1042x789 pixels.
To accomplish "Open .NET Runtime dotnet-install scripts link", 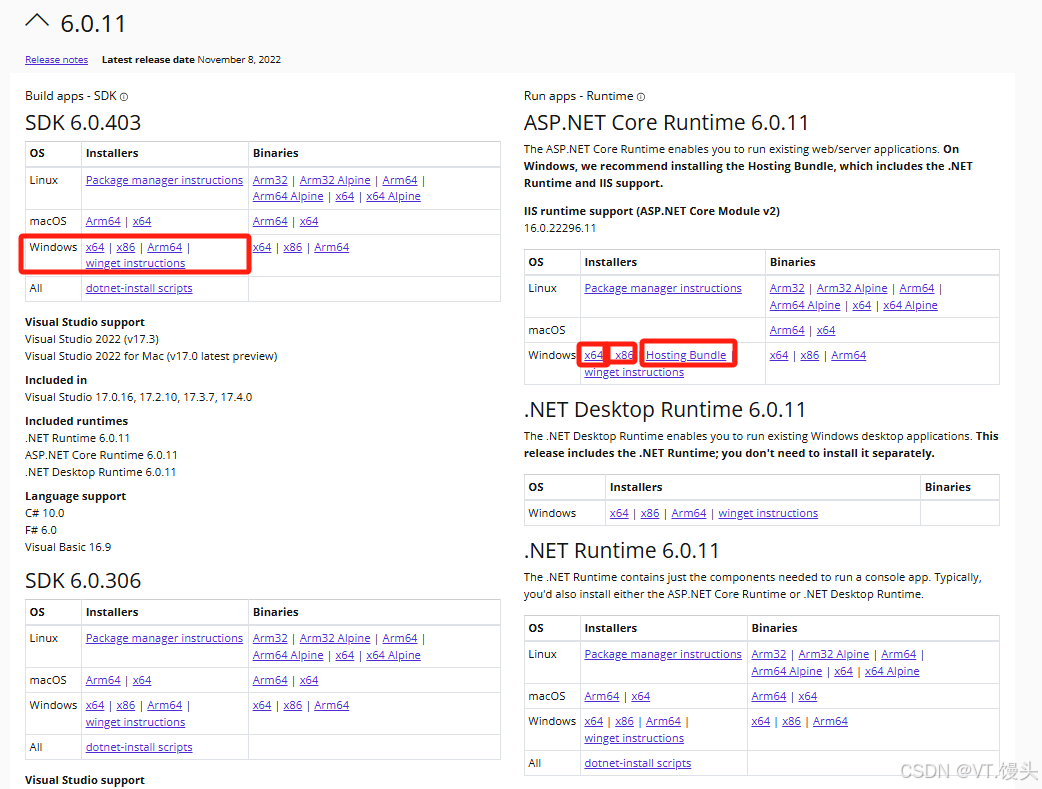I will click(638, 764).
